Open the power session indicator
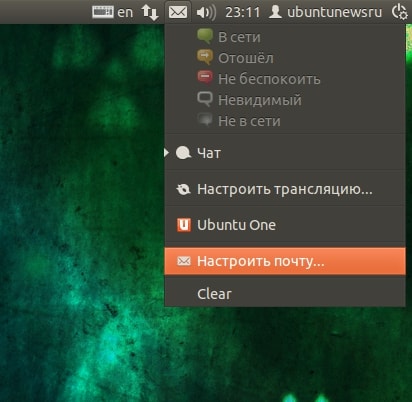The height and width of the screenshot is (402, 412). pos(399,12)
